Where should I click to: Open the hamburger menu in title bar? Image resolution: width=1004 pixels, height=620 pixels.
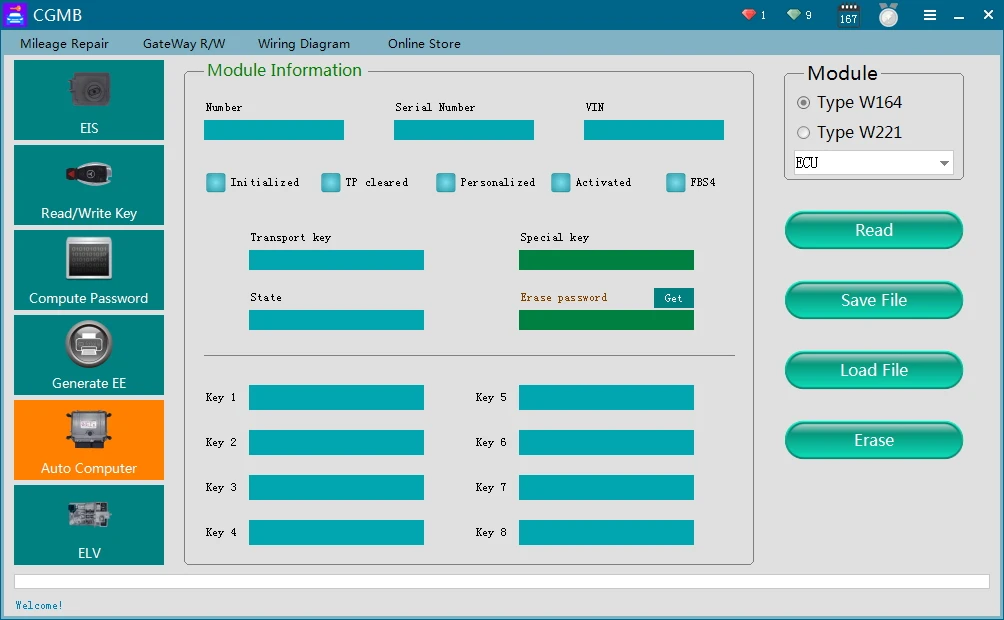coord(930,15)
